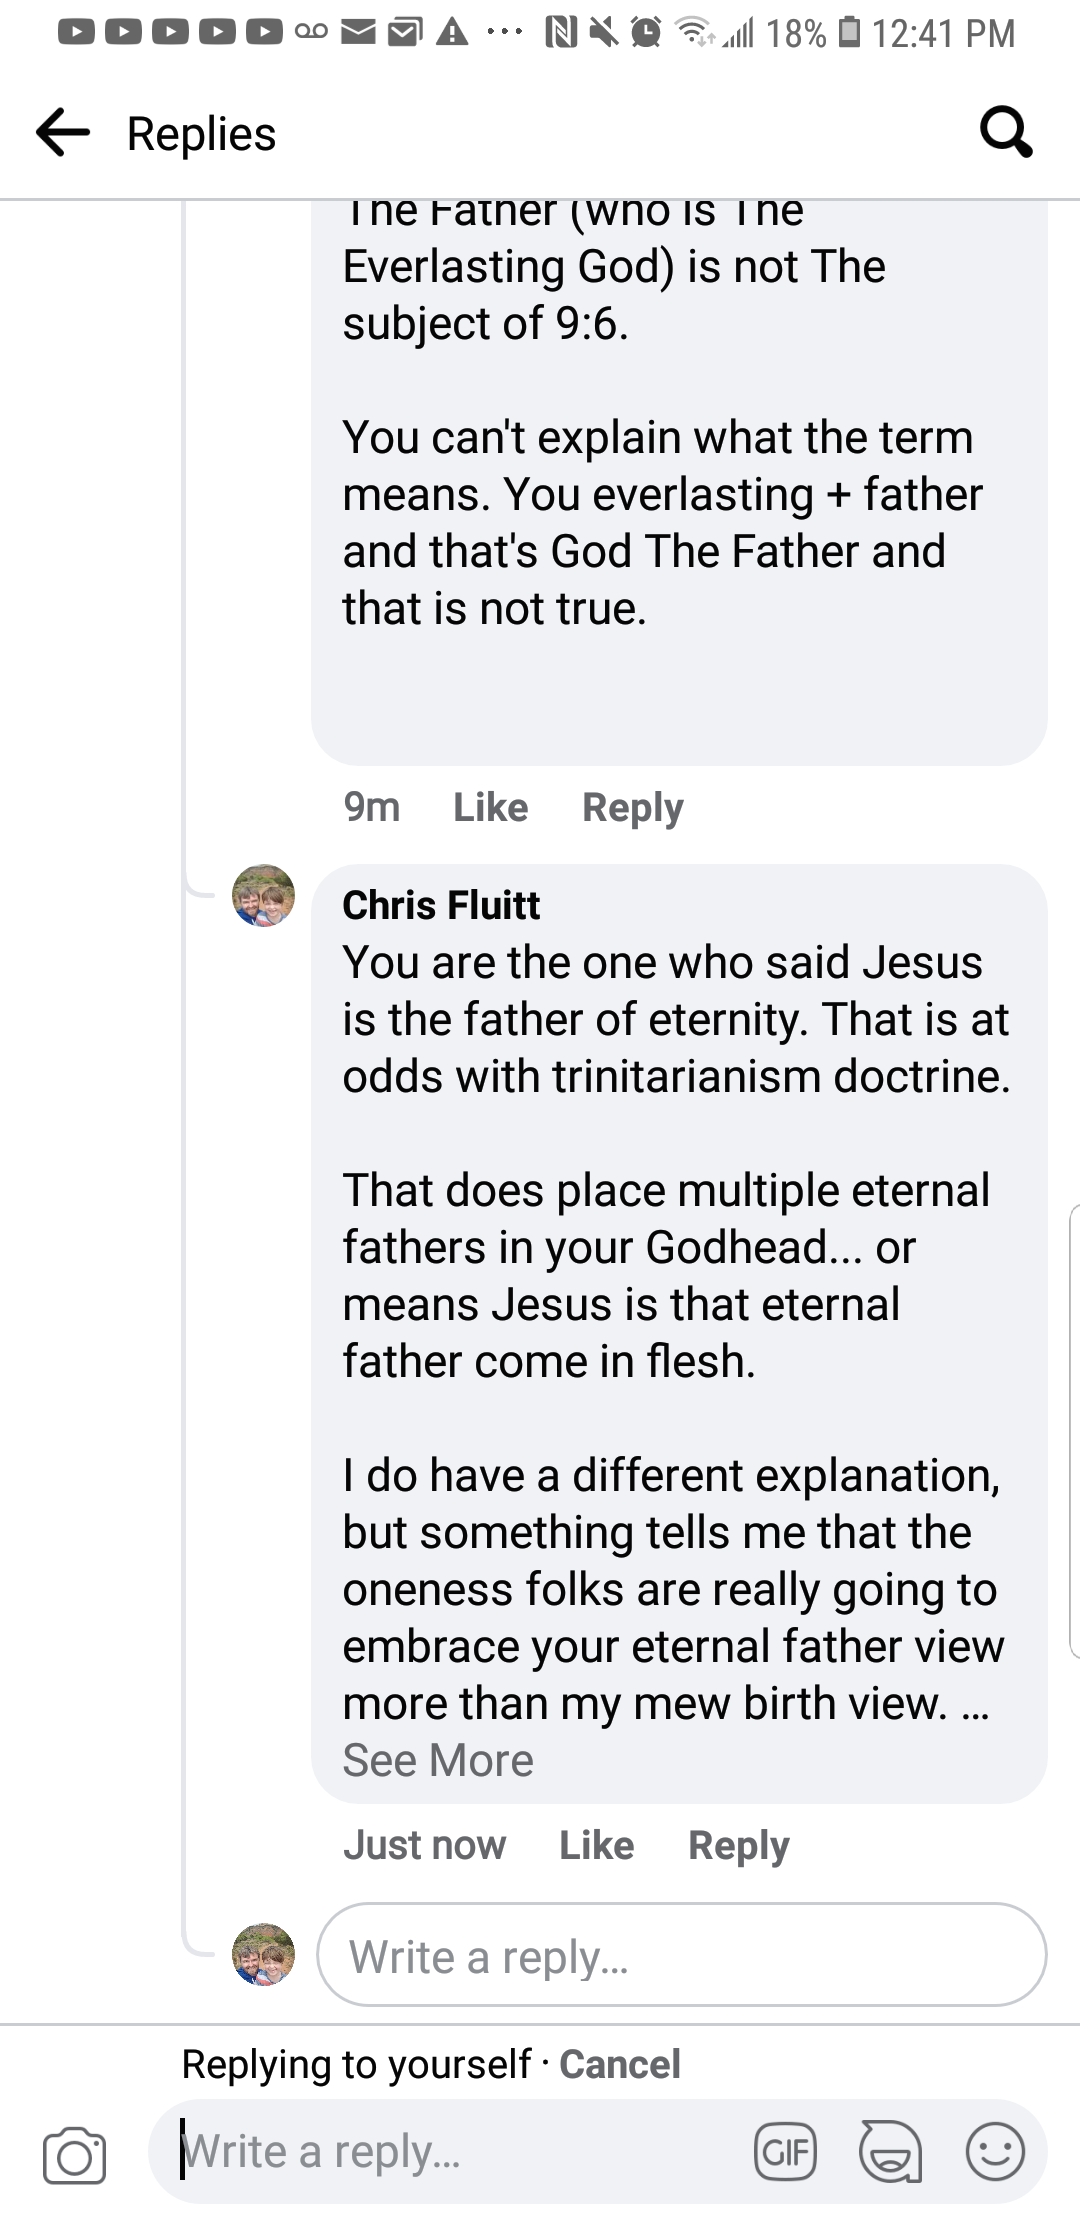Reply to Chris Fluitt's comment
Screen dimensions: 1080x2220
739,1845
